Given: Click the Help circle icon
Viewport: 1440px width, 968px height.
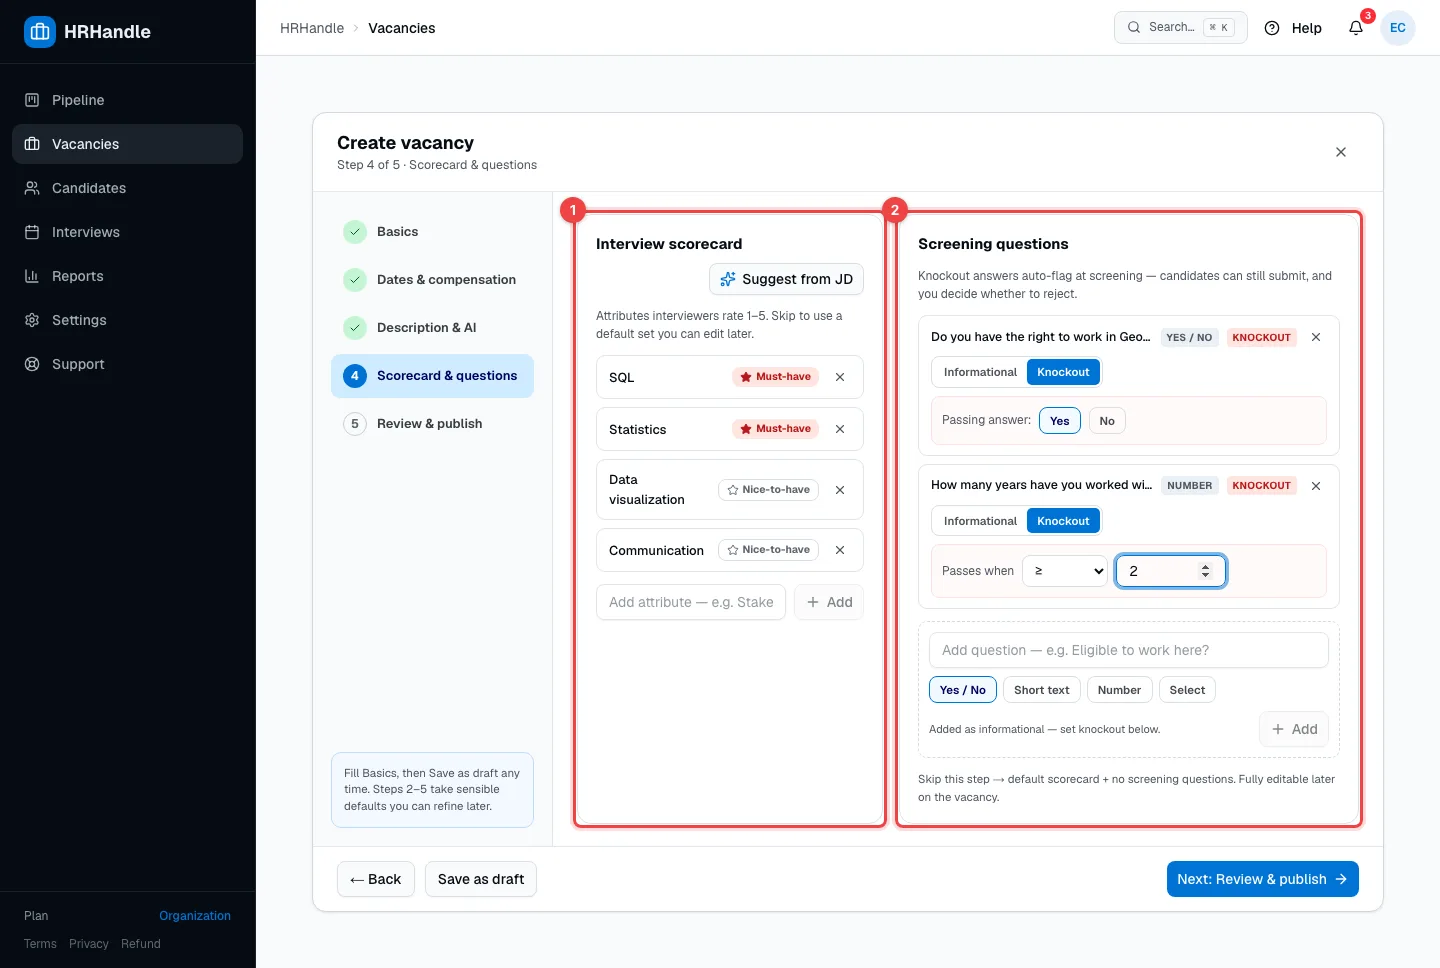Looking at the screenshot, I should click(x=1272, y=28).
